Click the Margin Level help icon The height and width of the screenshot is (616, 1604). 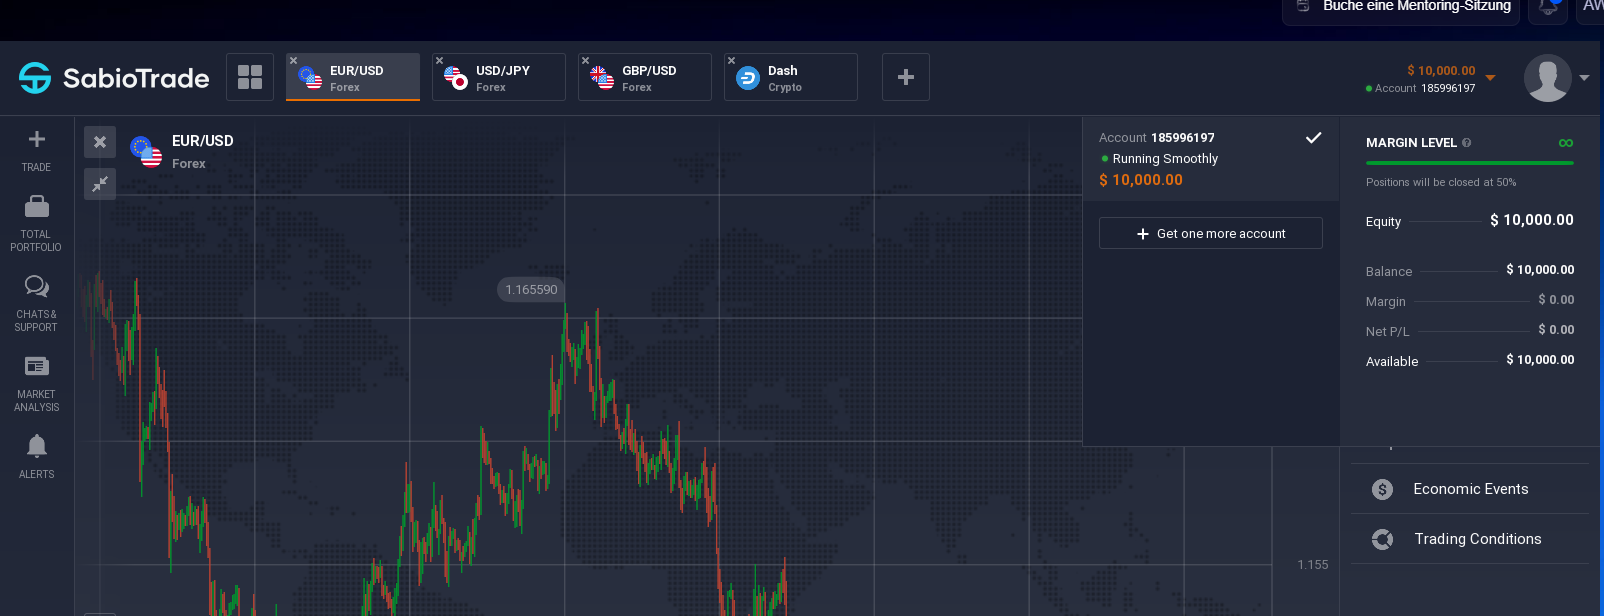pyautogui.click(x=1467, y=143)
